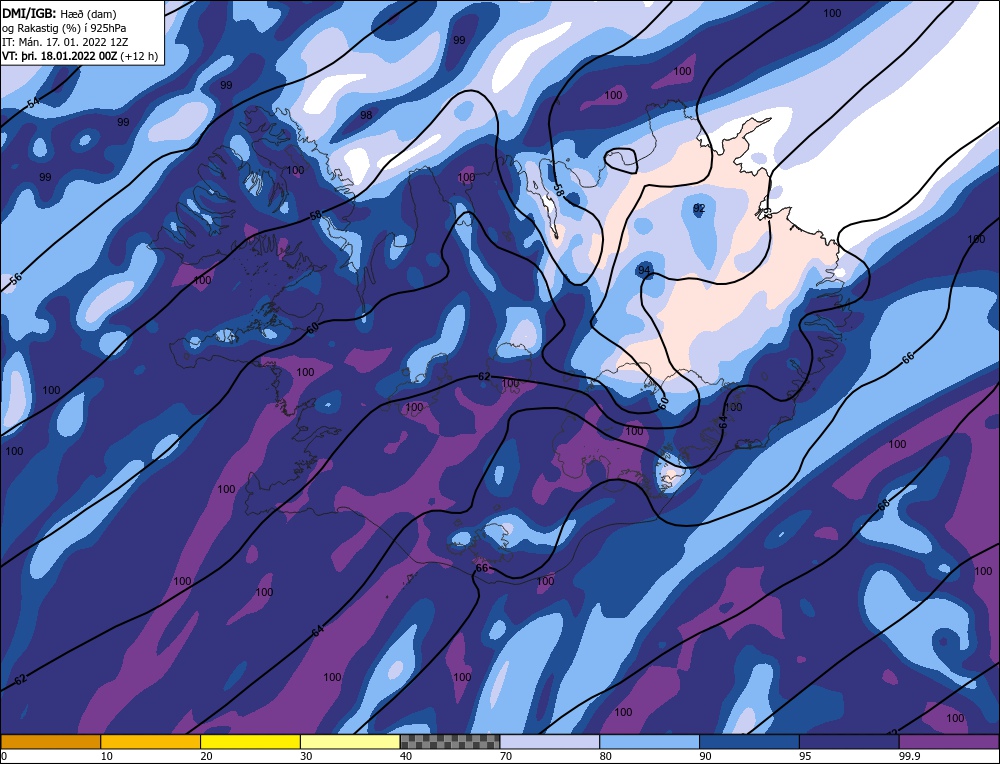Click the 'DMI/IGB: Hæð (dam)' title line

[x=59, y=13]
